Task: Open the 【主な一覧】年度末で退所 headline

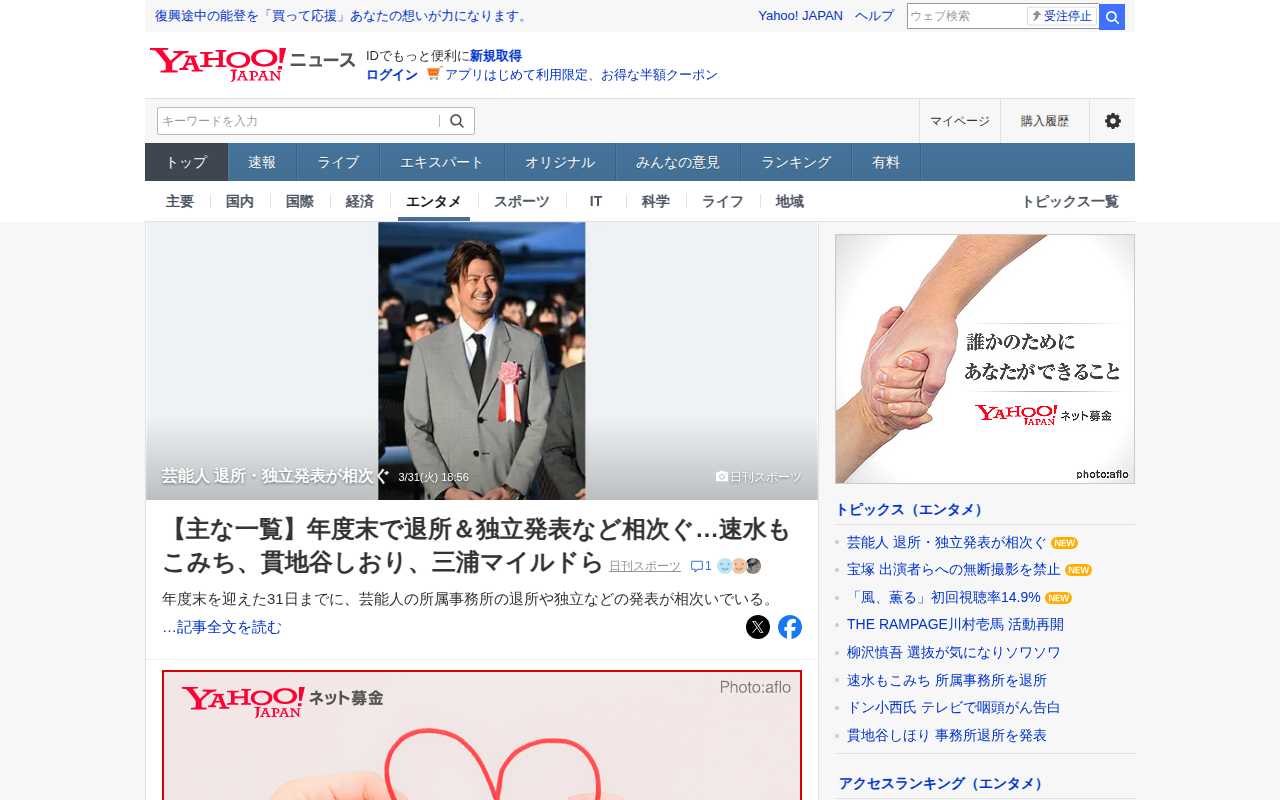Action: pyautogui.click(x=476, y=546)
